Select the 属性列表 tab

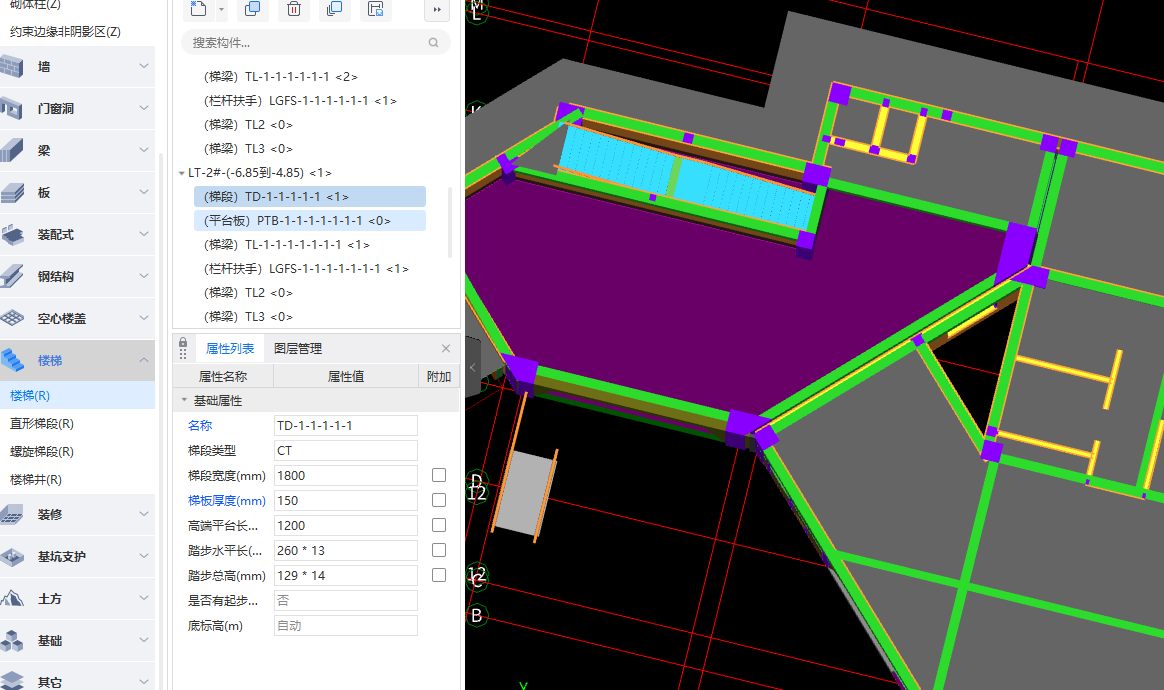coord(230,348)
